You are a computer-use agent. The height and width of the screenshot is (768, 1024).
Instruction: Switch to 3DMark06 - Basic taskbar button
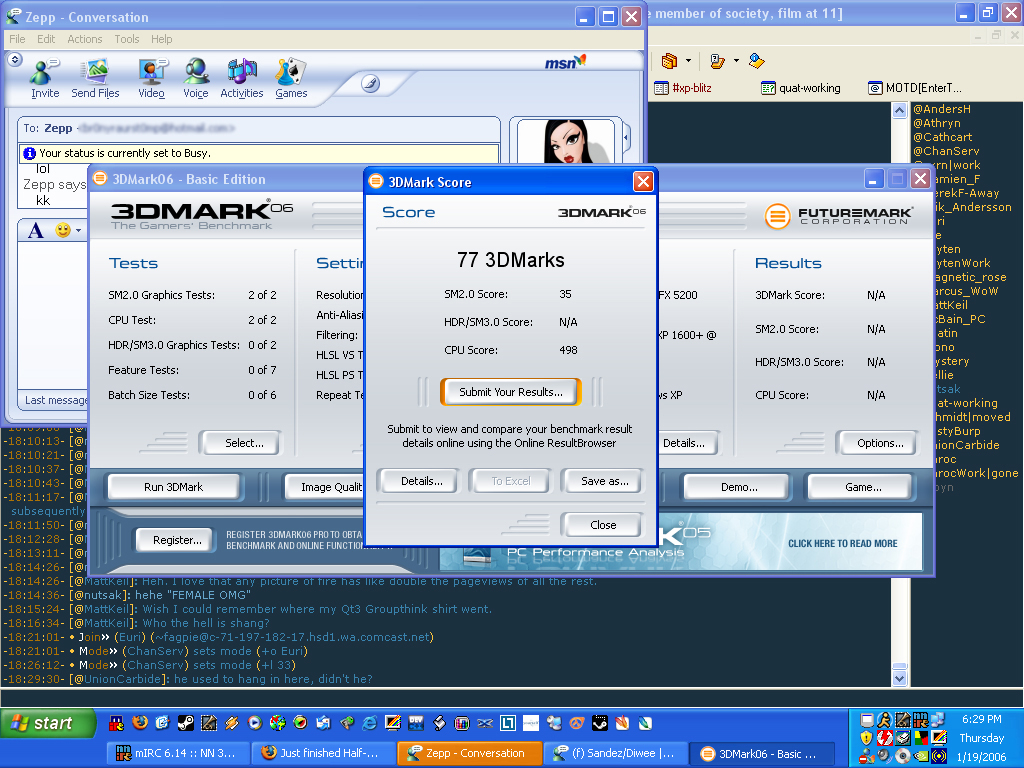pos(761,753)
